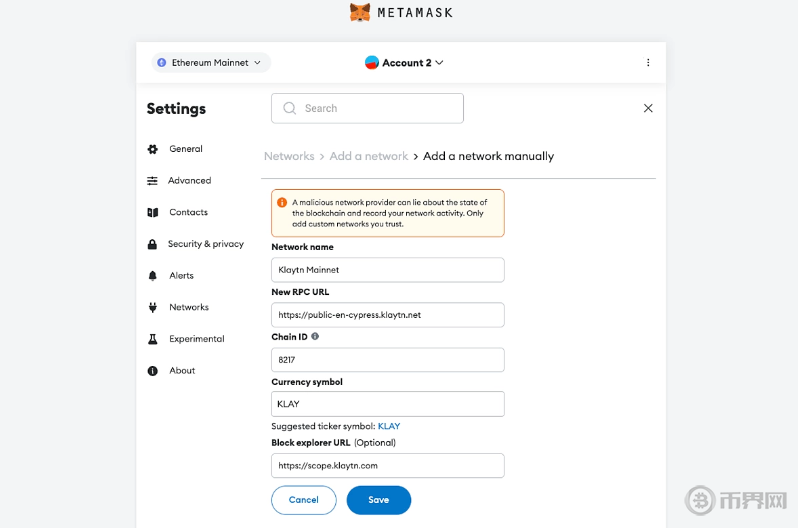Expand the Account 2 selector
798x528 pixels.
point(405,63)
